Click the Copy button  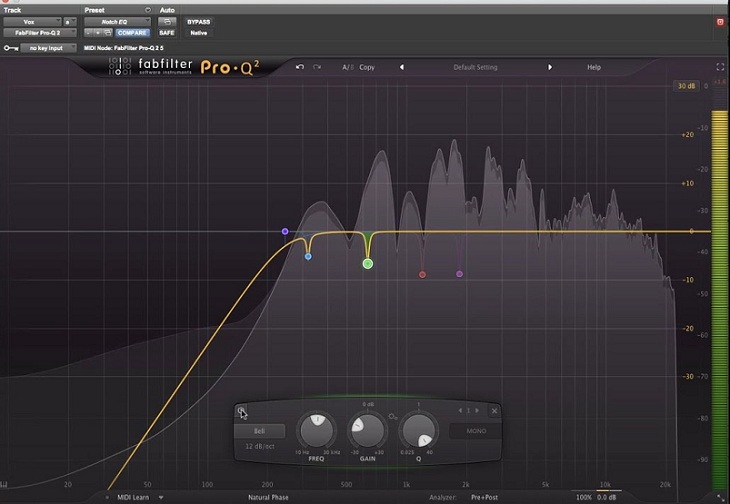(367, 67)
